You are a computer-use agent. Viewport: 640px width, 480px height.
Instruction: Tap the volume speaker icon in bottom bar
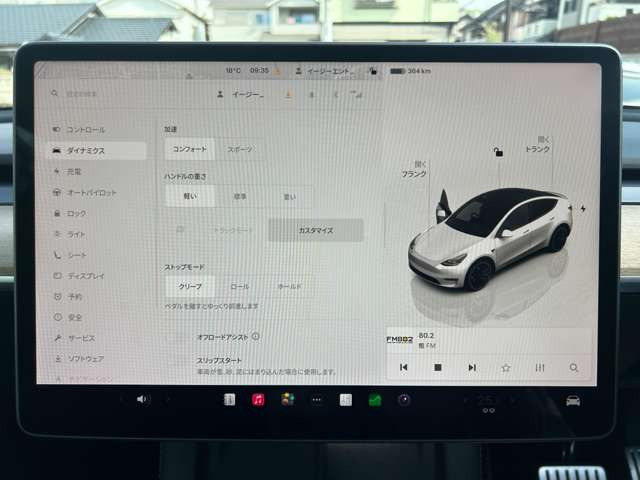coord(142,399)
